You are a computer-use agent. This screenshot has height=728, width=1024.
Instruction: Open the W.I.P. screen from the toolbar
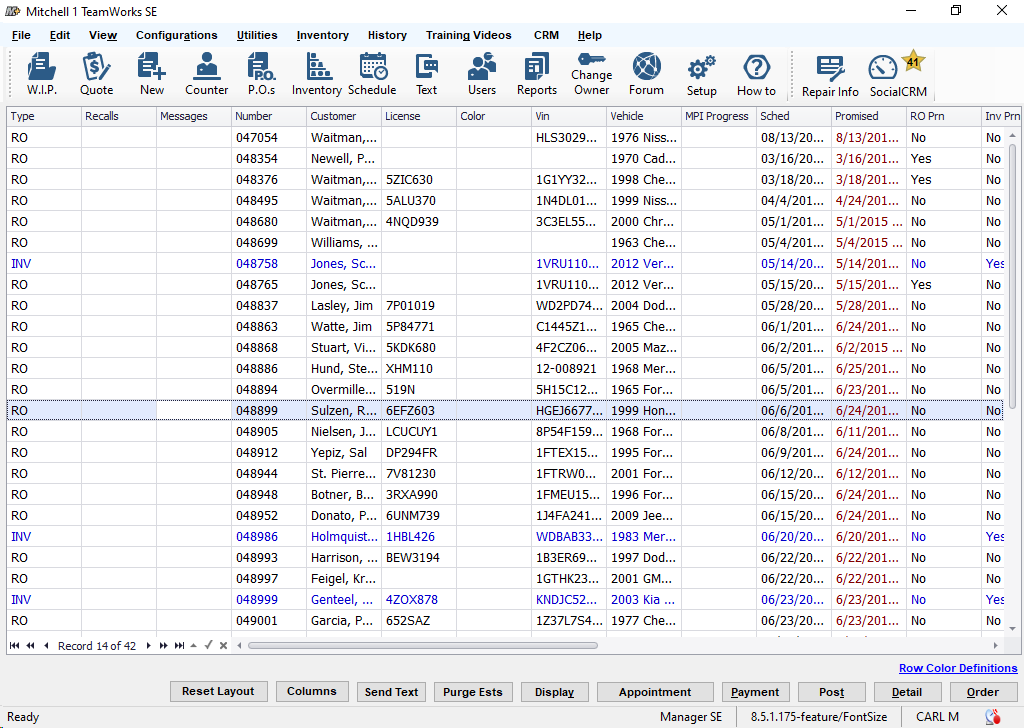41,74
